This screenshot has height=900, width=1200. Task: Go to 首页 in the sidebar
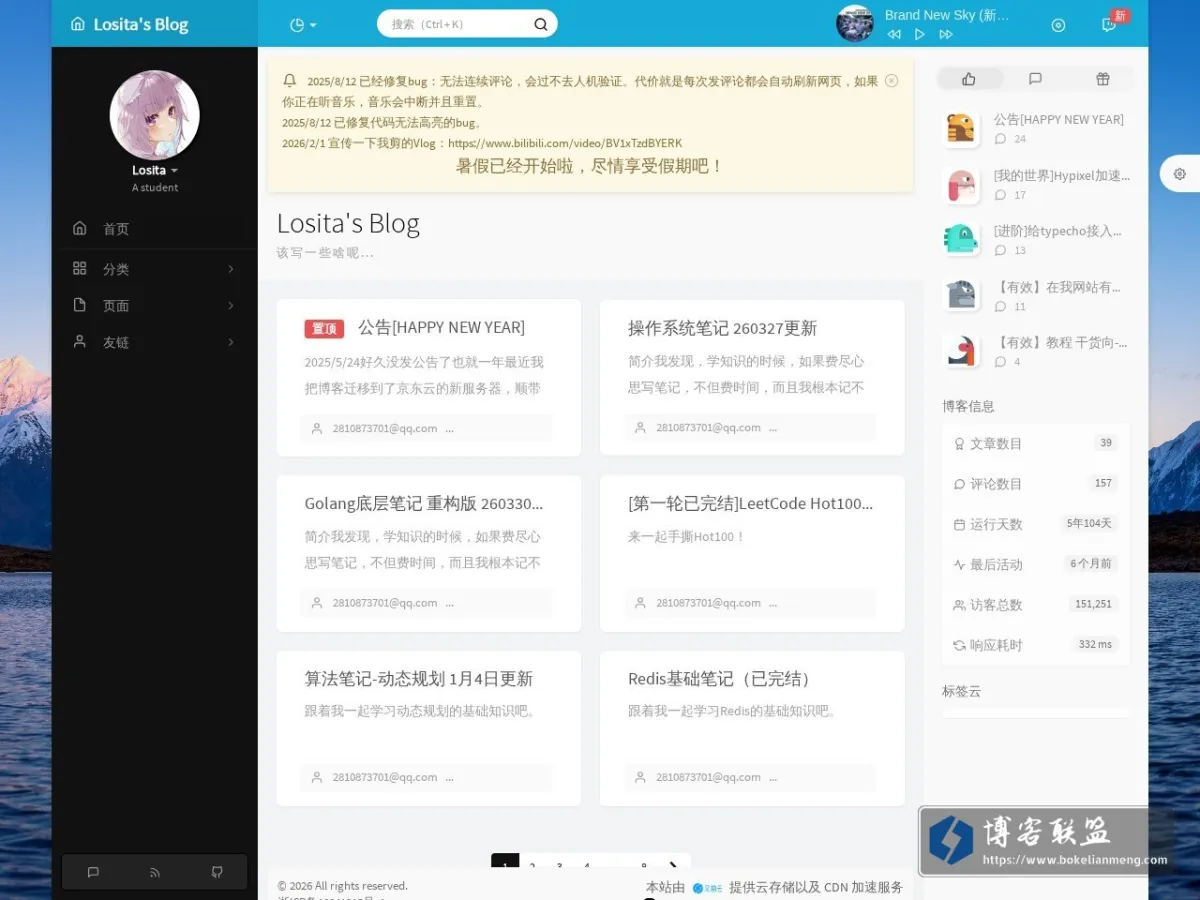(x=155, y=229)
